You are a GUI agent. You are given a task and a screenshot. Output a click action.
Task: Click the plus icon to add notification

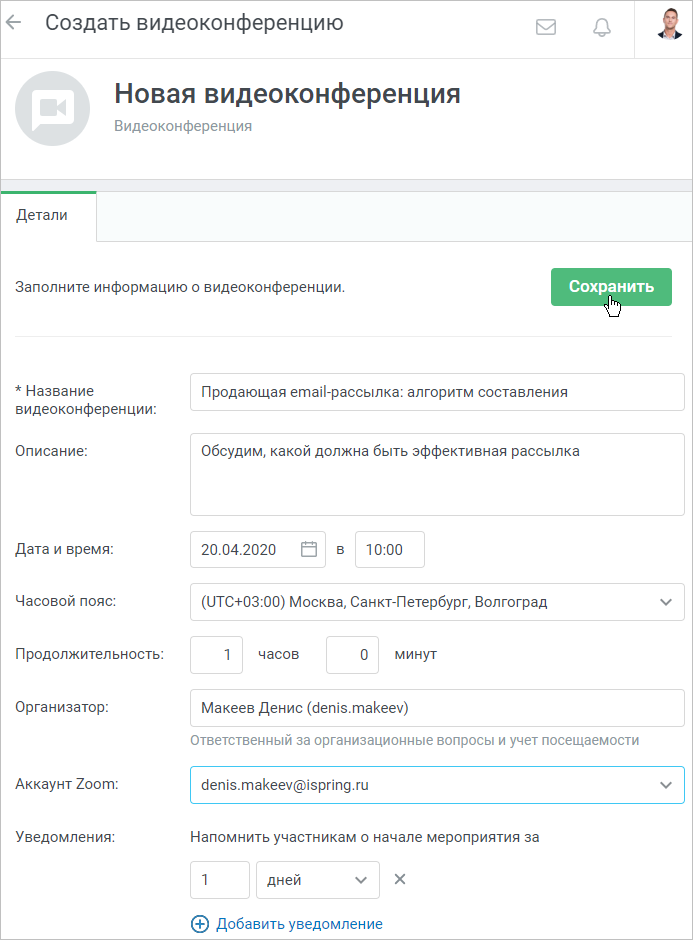coord(200,924)
